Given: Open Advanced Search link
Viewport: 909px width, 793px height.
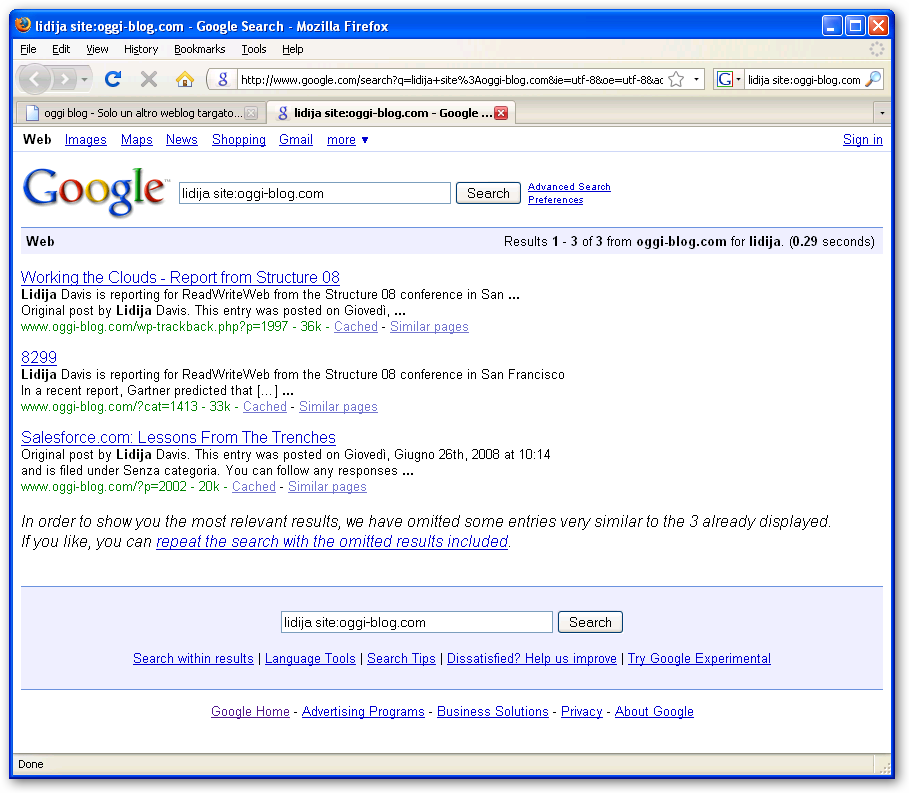Looking at the screenshot, I should pyautogui.click(x=569, y=187).
